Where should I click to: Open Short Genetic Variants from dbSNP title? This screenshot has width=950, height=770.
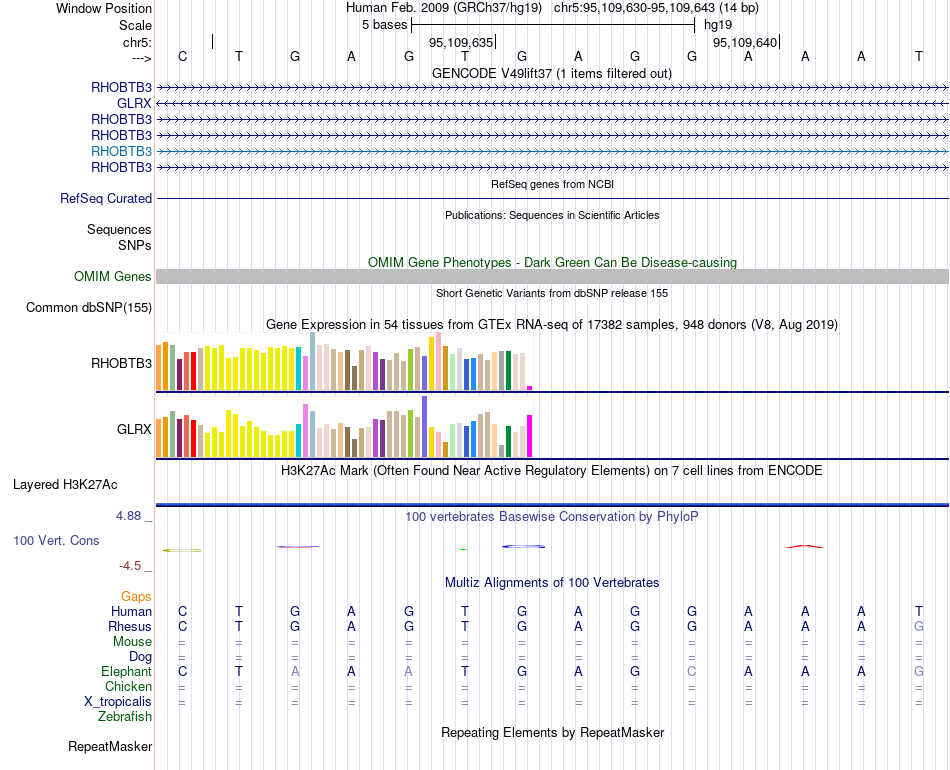(552, 293)
